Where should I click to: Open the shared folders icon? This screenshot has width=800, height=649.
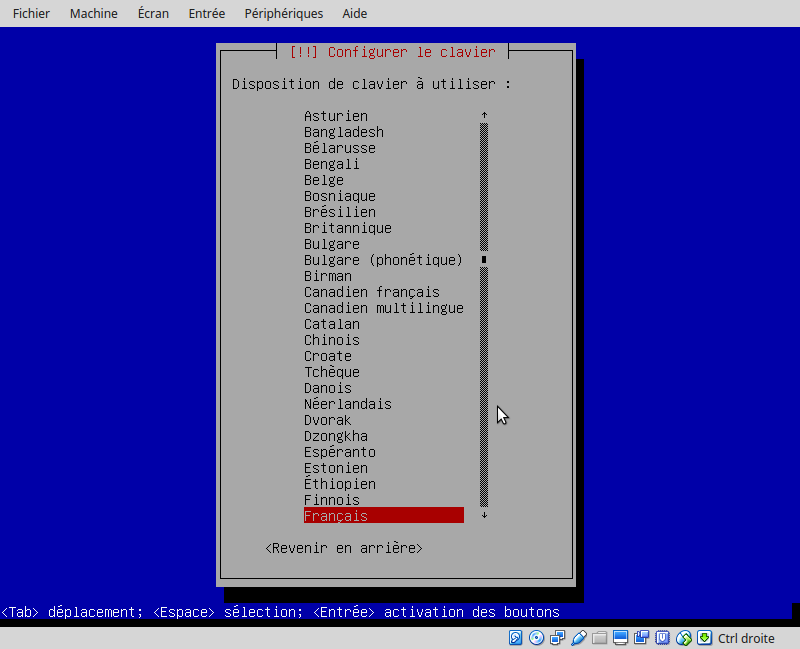click(x=599, y=638)
